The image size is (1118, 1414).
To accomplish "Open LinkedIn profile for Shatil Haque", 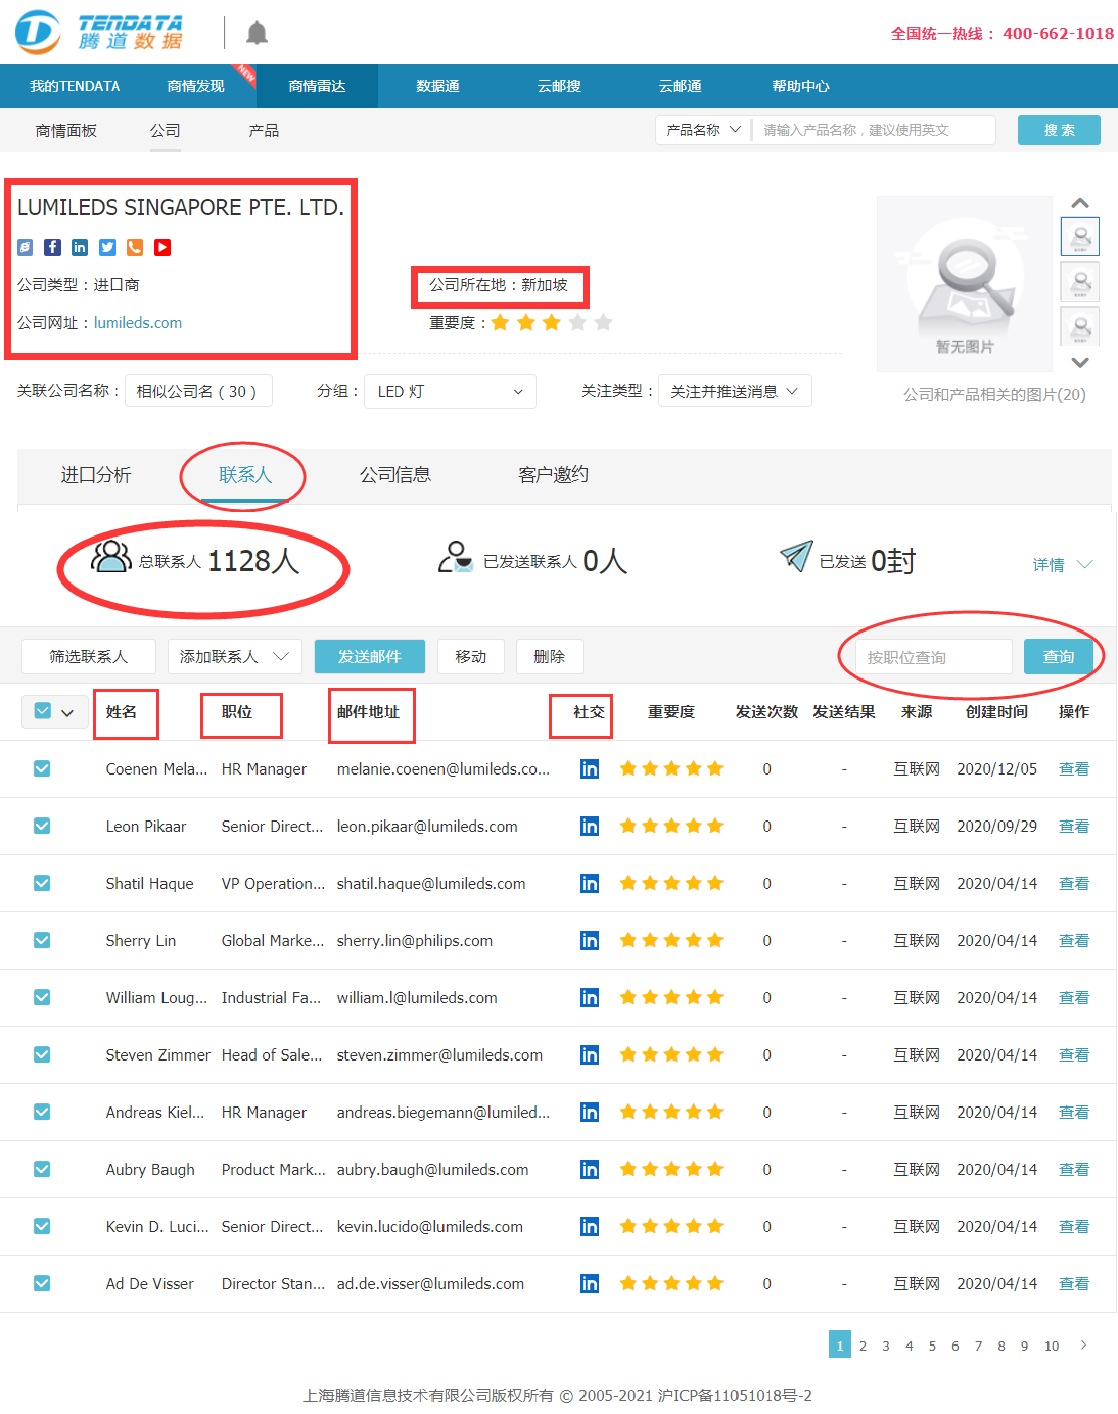I will tap(590, 883).
